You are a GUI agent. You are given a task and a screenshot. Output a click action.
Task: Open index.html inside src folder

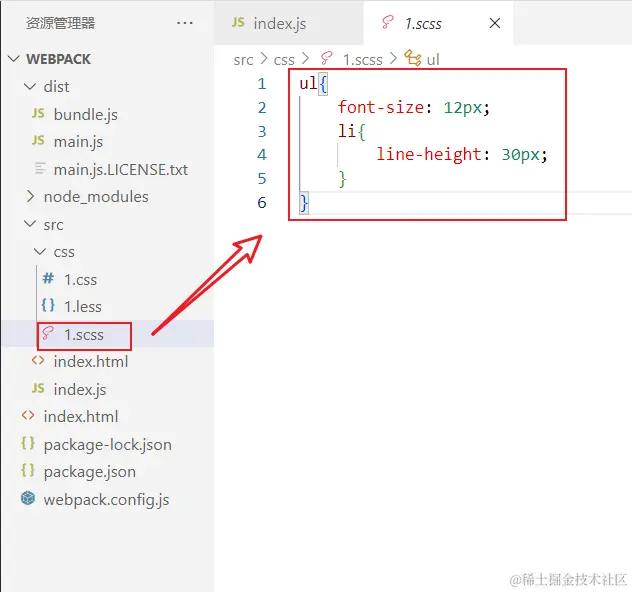click(91, 361)
